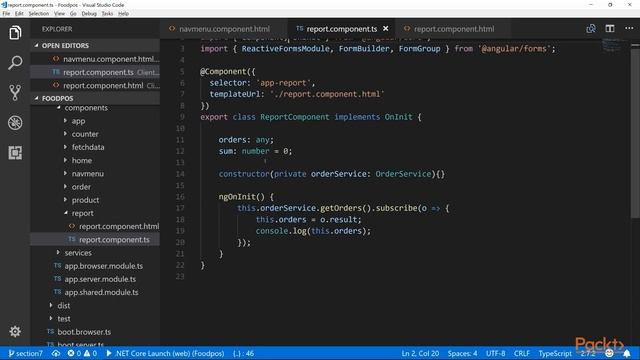This screenshot has height=360, width=640.
Task: Open the Explorer view in activity bar
Action: pos(15,33)
